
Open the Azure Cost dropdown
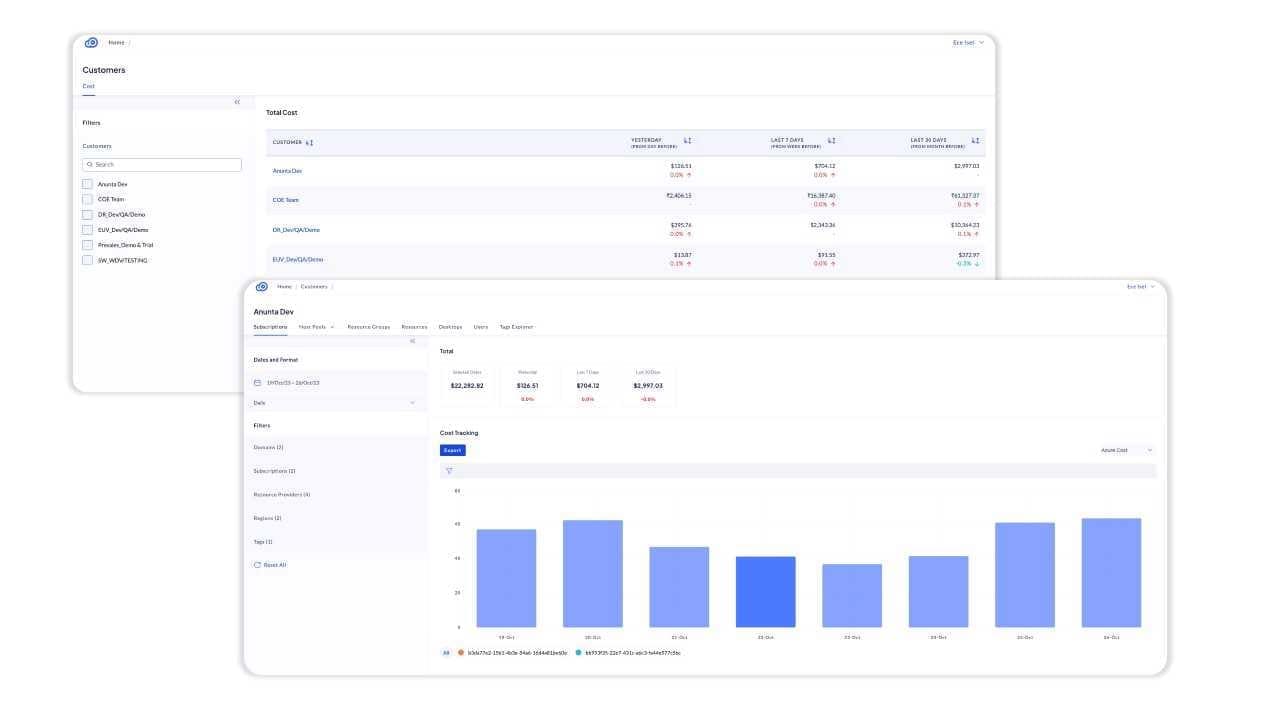1126,450
